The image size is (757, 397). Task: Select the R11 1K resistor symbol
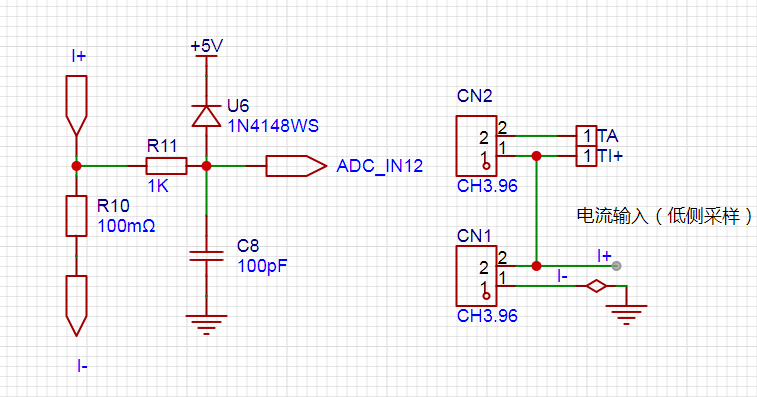click(x=166, y=166)
